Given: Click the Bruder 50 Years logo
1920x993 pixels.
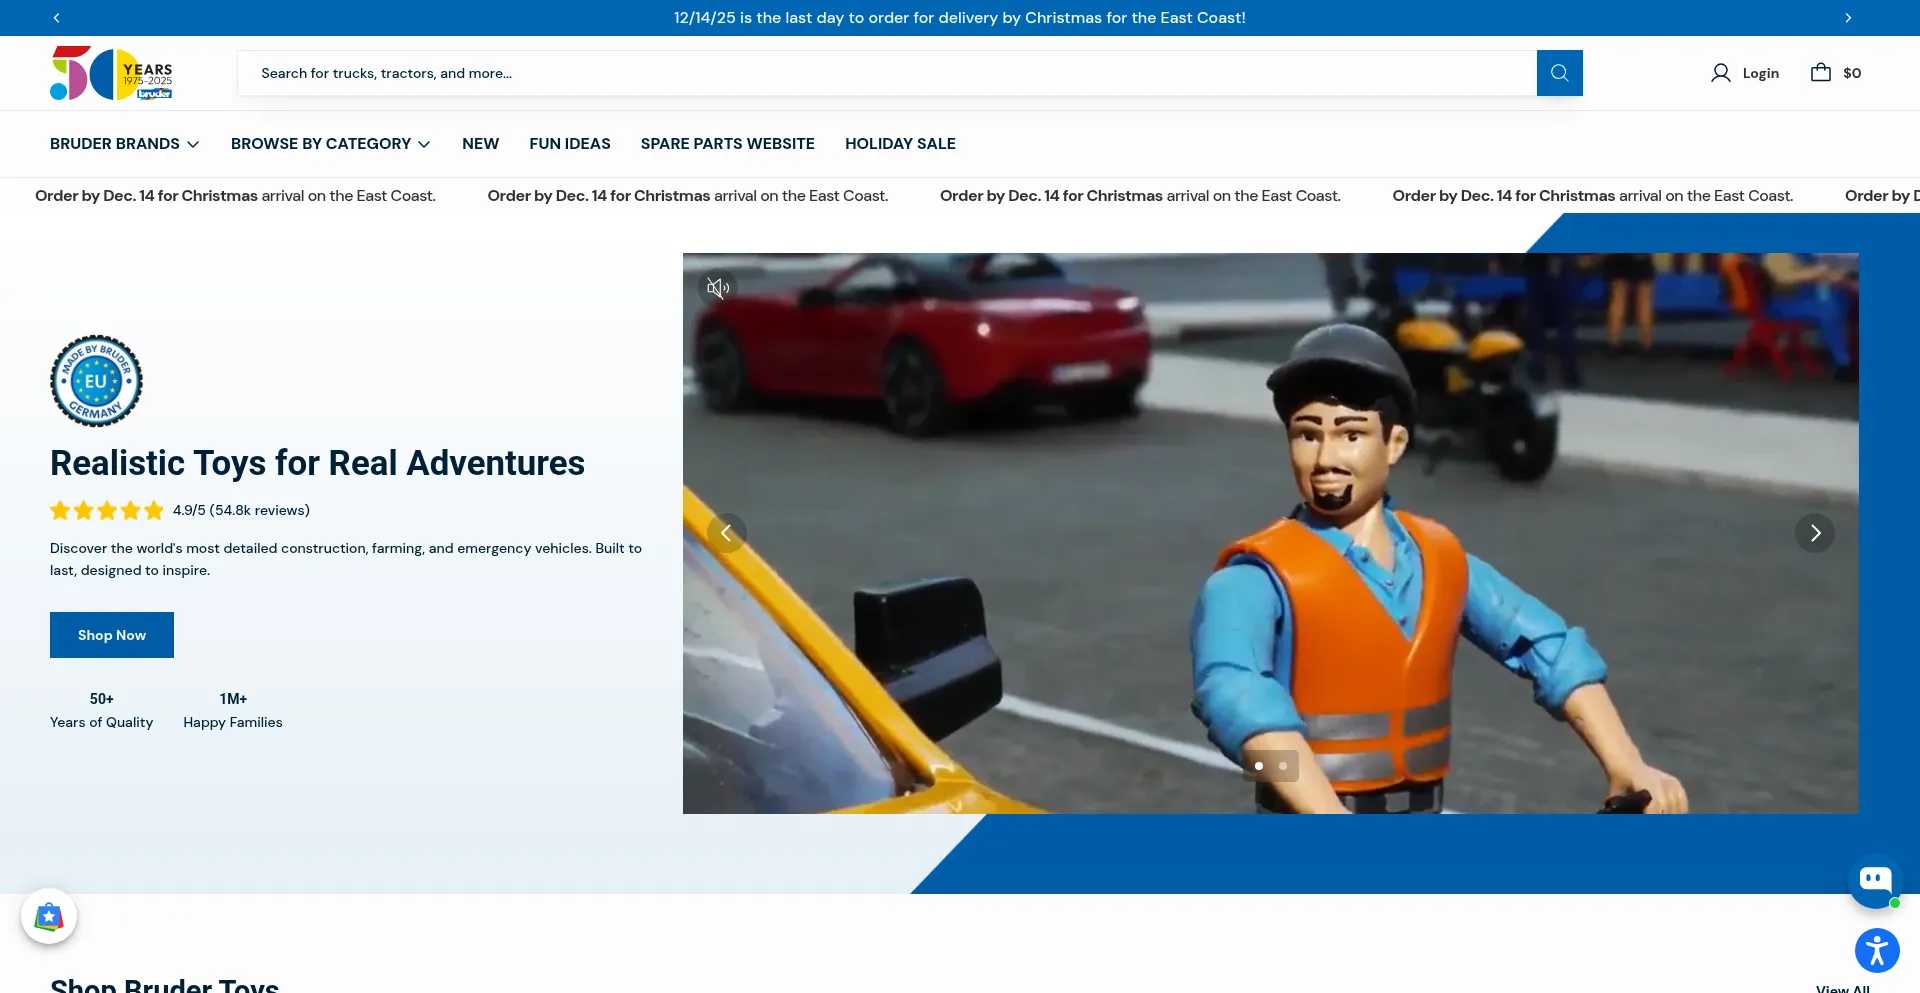Looking at the screenshot, I should 111,73.
